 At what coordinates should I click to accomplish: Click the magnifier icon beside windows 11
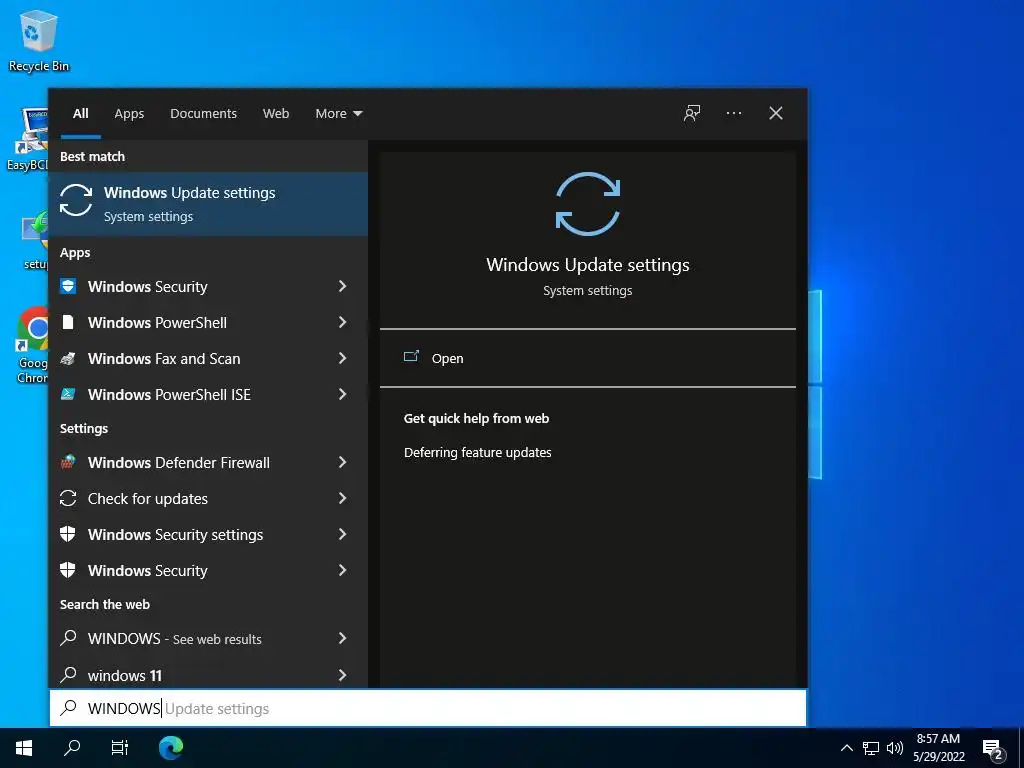pos(68,675)
